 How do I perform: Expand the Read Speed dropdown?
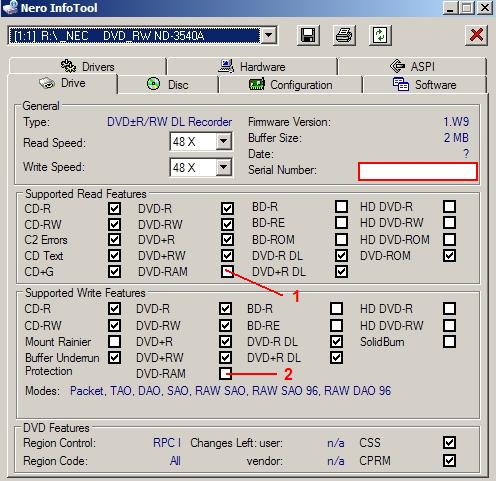223,141
